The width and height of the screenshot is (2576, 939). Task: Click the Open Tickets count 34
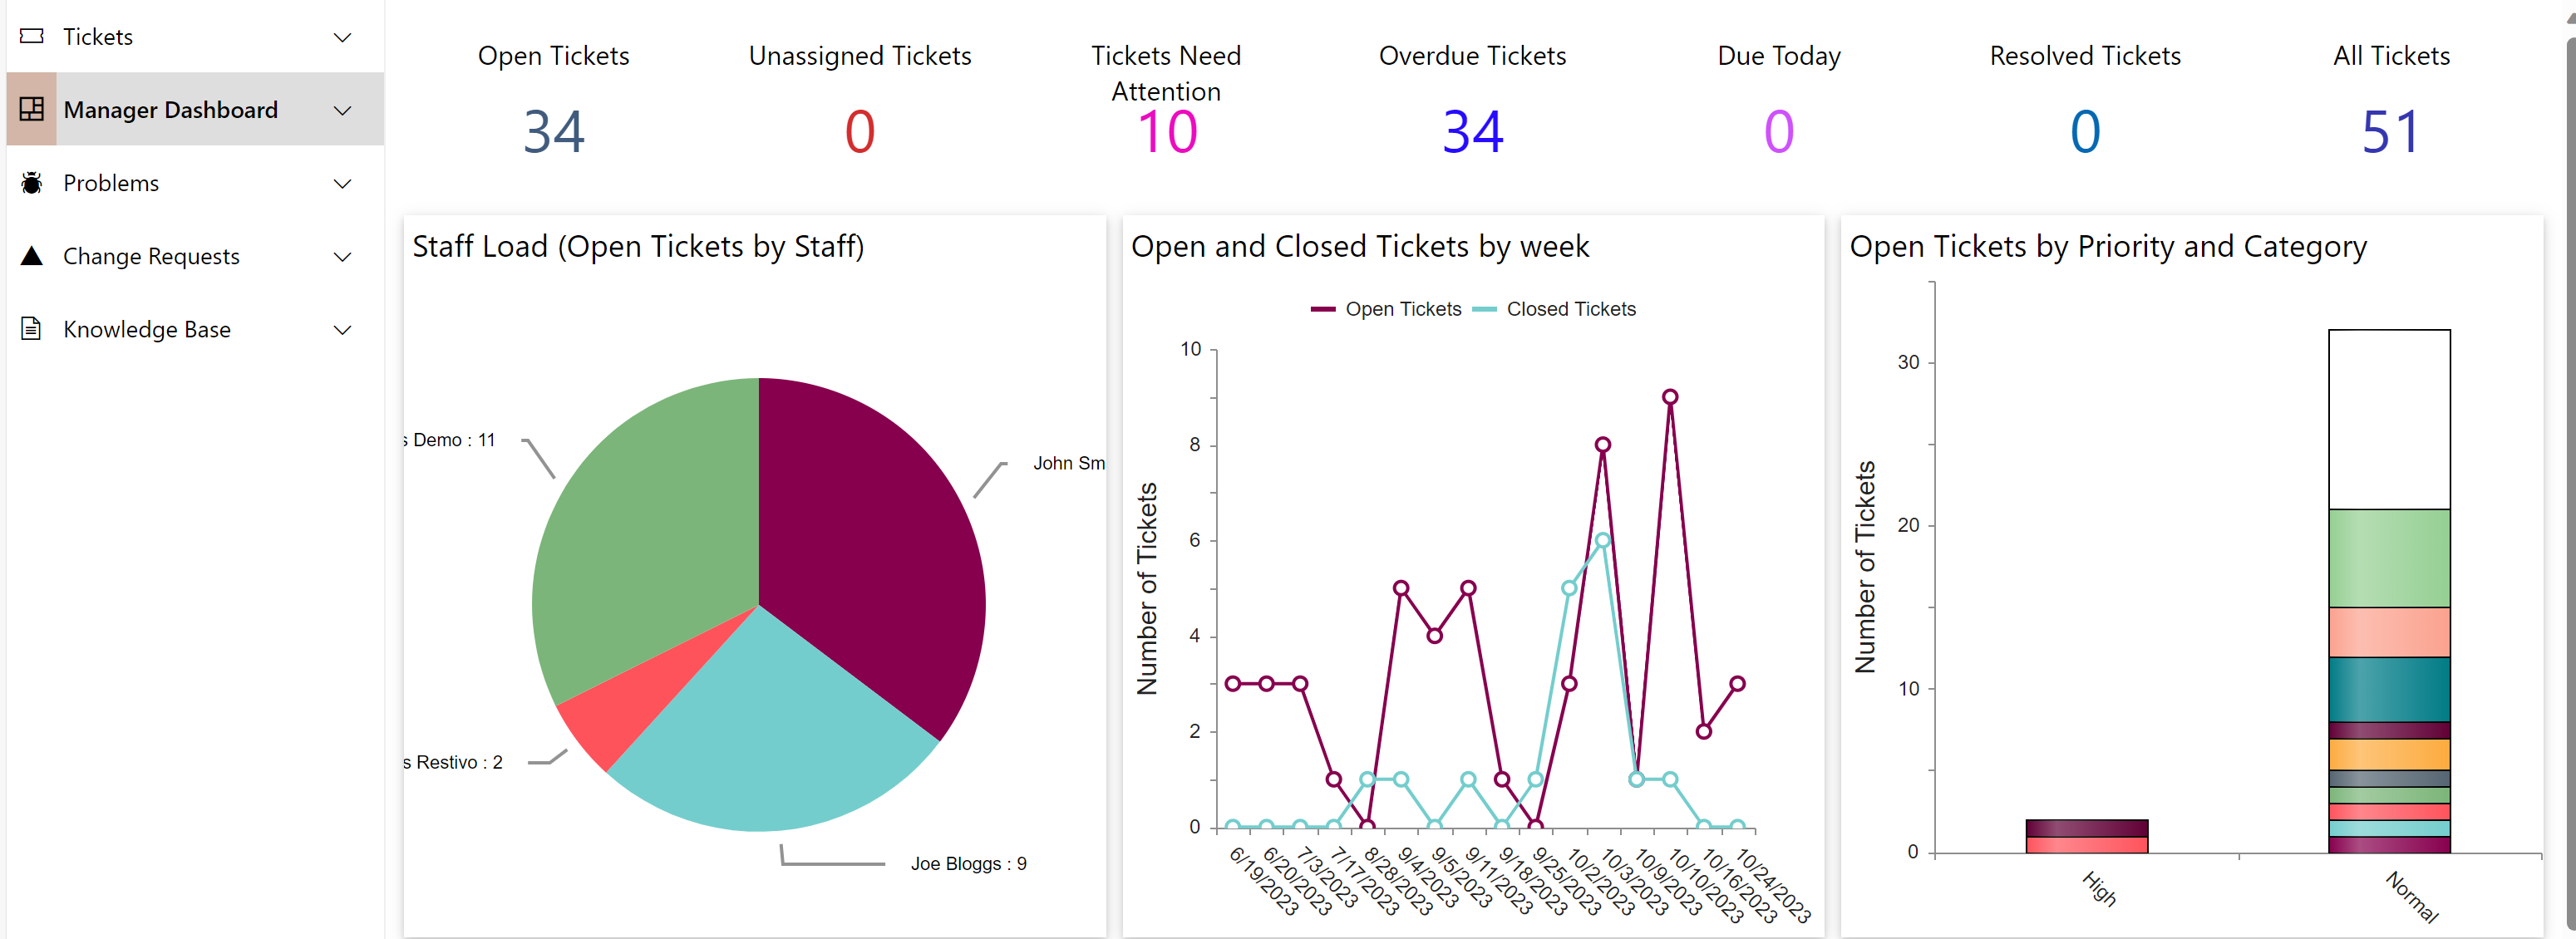coord(553,131)
